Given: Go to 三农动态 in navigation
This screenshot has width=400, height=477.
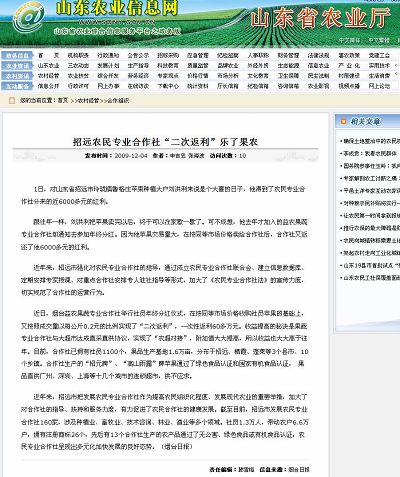Looking at the screenshot, I should 78,66.
